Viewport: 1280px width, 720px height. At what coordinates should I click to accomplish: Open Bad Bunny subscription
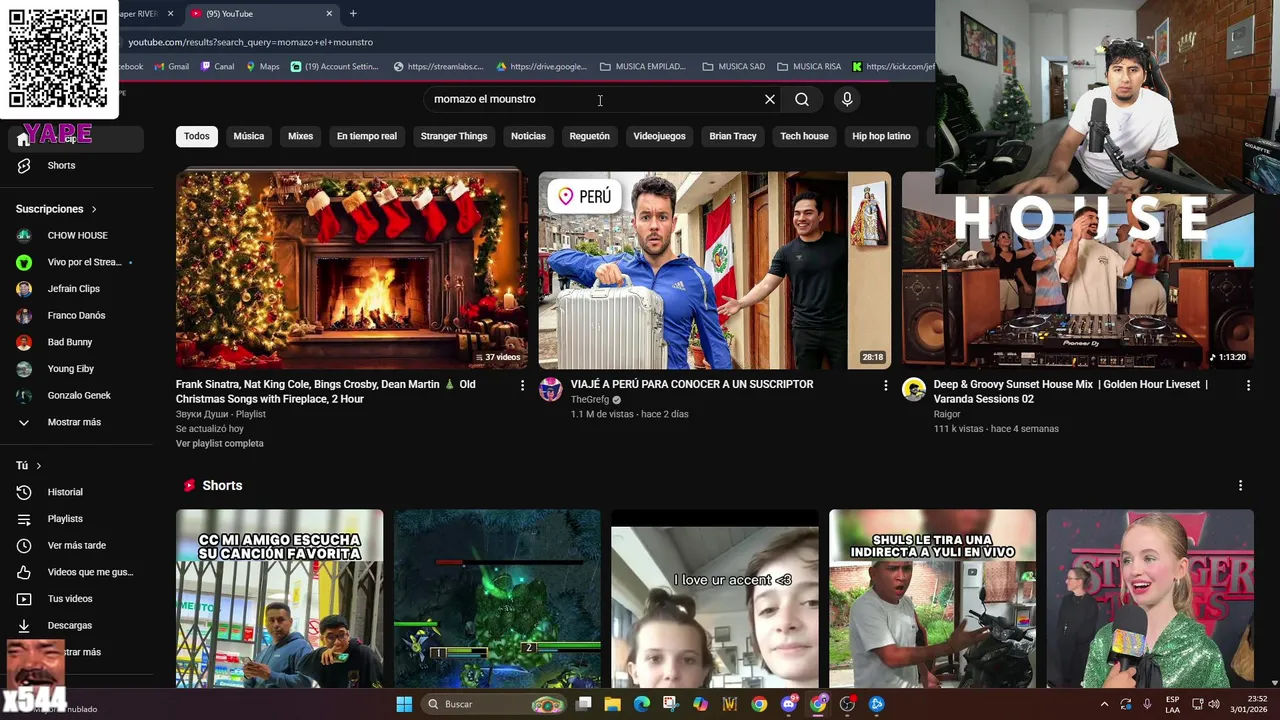click(x=76, y=342)
